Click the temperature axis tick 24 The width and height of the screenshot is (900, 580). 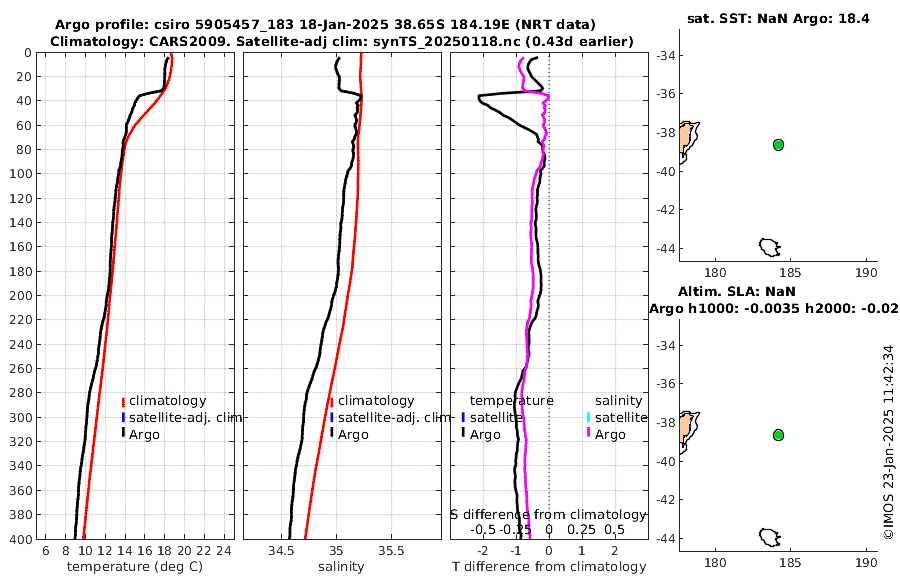(224, 551)
